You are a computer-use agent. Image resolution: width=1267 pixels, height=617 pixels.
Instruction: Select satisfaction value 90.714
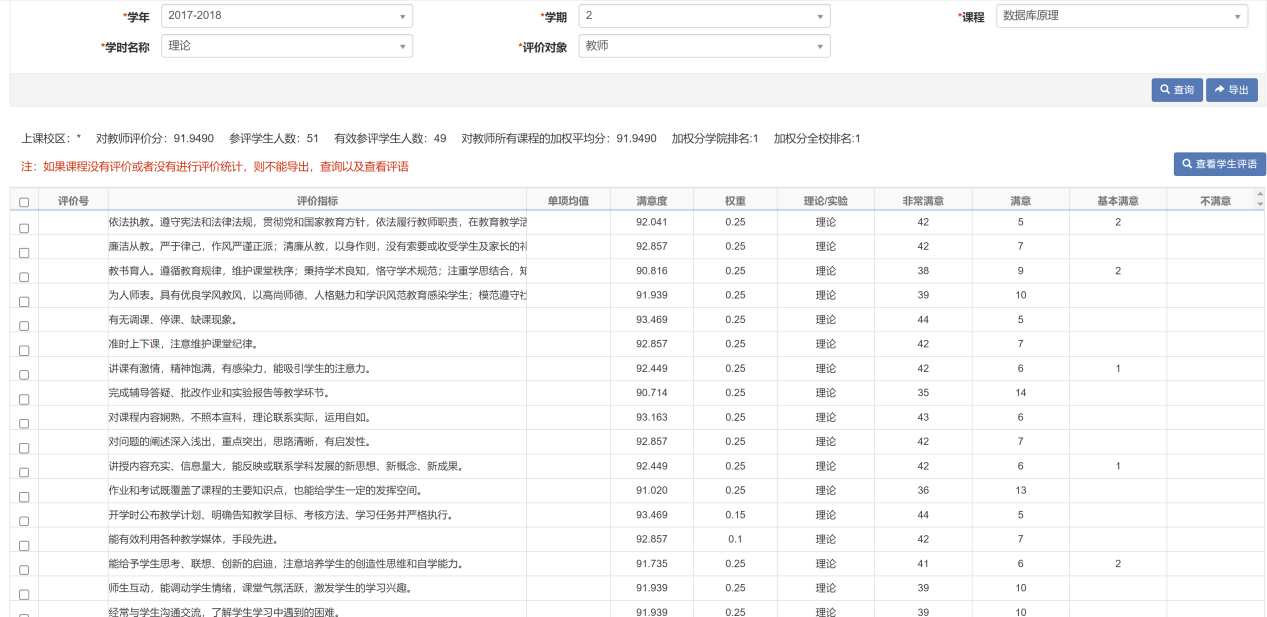point(651,393)
